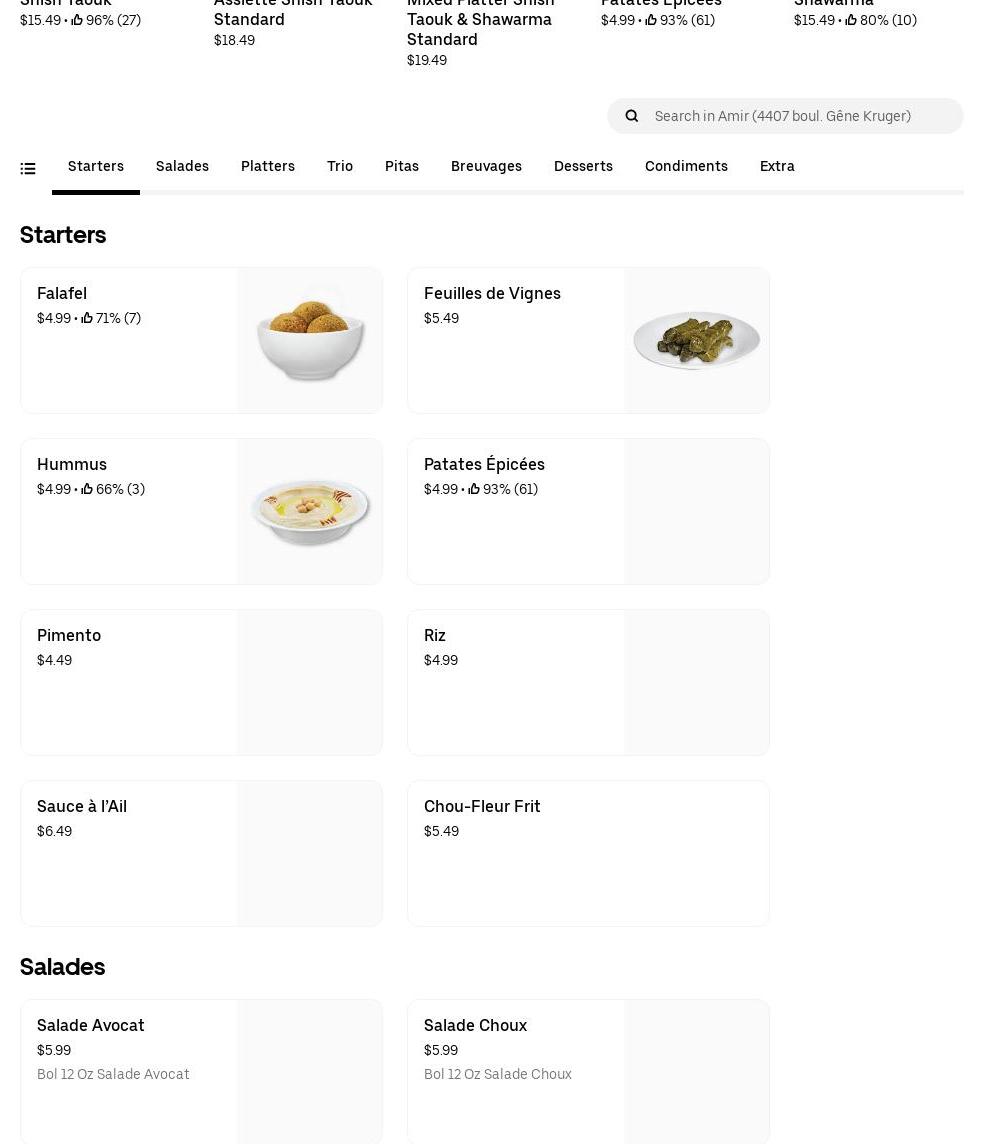Image resolution: width=984 pixels, height=1144 pixels.
Task: Click the search magnifier icon
Action: tap(632, 116)
